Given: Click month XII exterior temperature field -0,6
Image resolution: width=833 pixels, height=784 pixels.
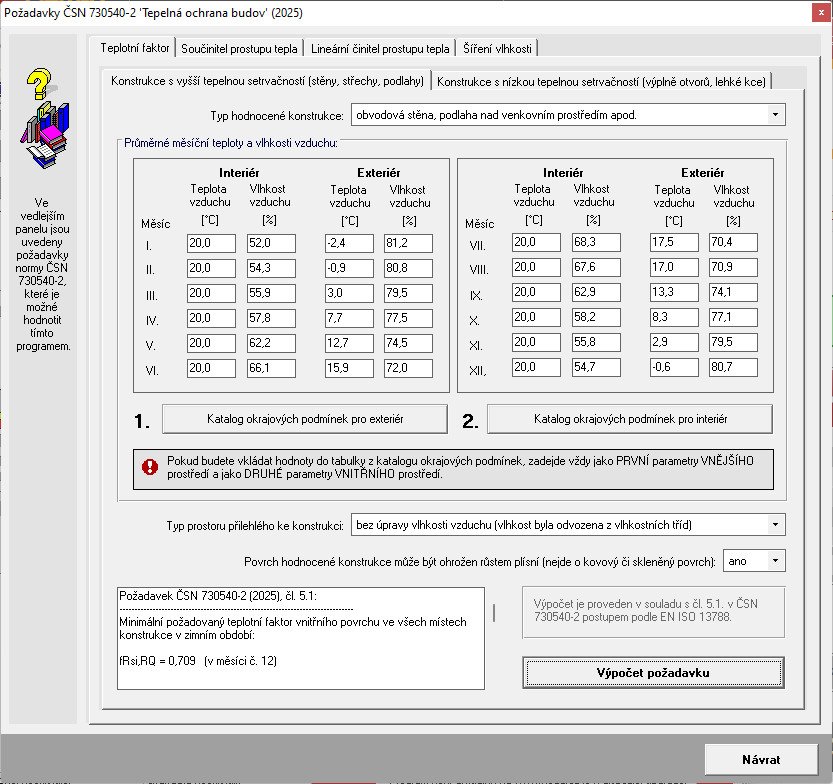Looking at the screenshot, I should click(674, 367).
